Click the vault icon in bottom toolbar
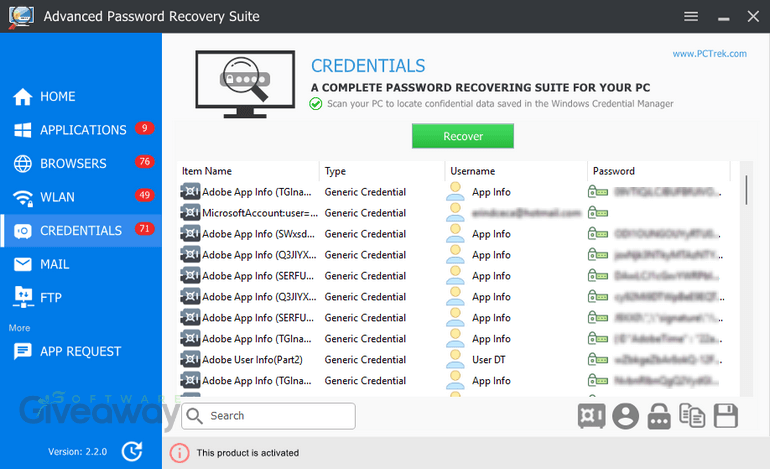Screen dimensions: 770x469 tap(591, 416)
